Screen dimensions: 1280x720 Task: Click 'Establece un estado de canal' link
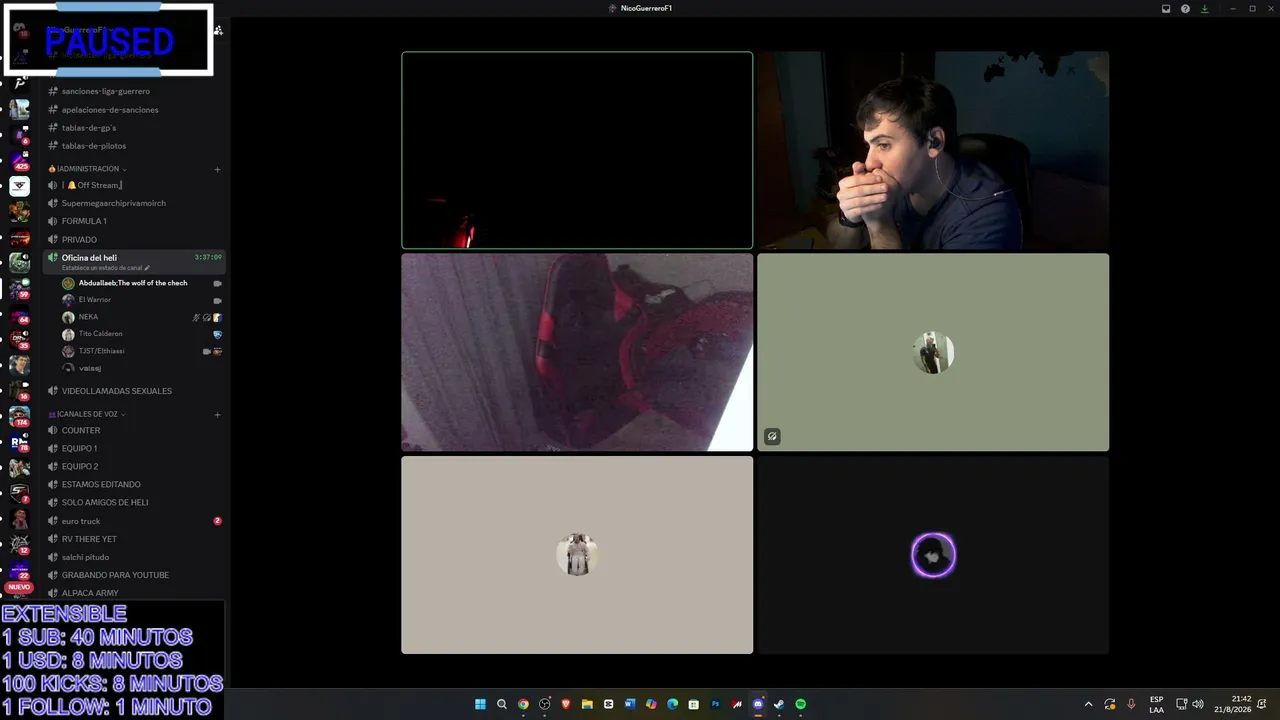coord(106,268)
